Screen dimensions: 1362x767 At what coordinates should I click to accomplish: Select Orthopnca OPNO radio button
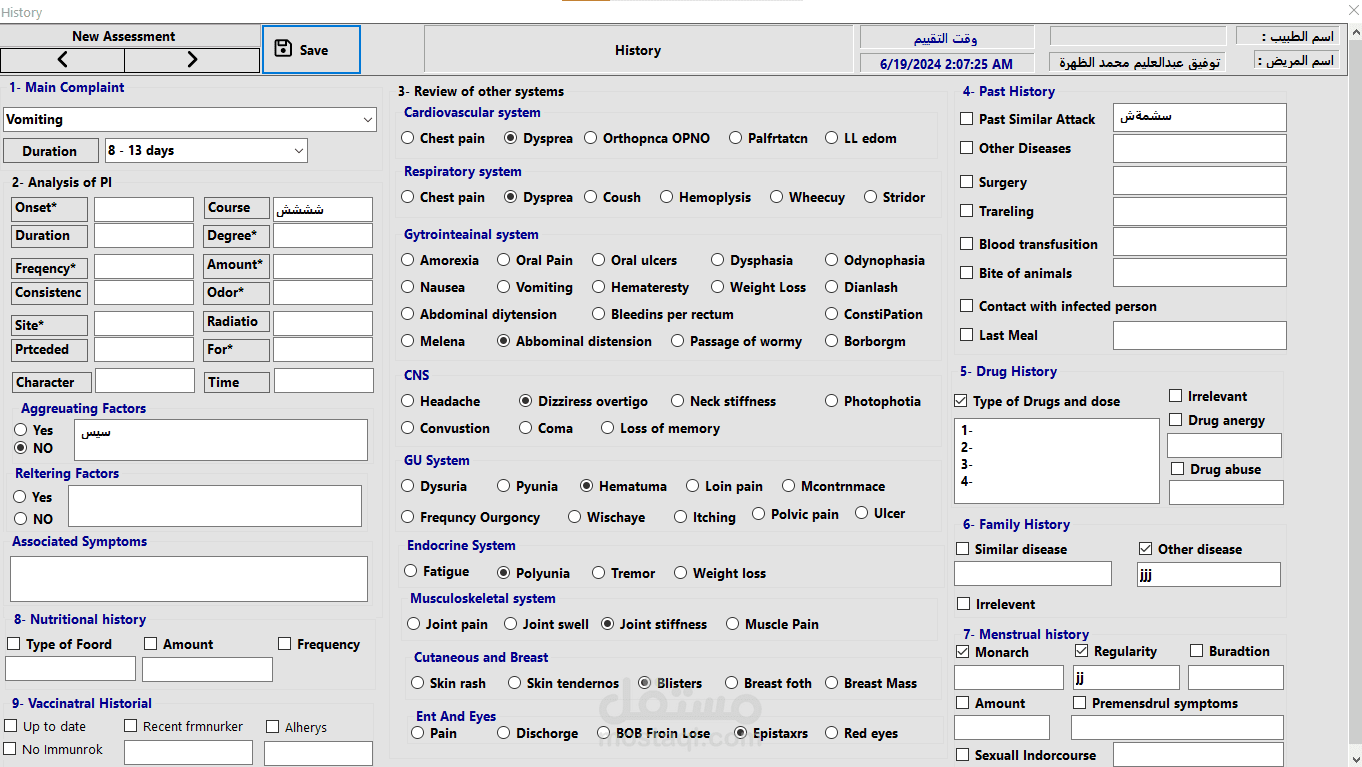click(591, 138)
